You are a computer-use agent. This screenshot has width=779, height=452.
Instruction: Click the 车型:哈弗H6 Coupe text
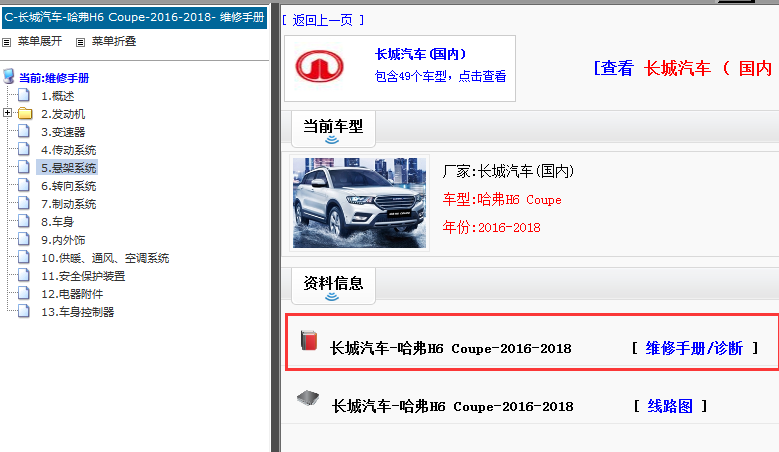point(502,200)
